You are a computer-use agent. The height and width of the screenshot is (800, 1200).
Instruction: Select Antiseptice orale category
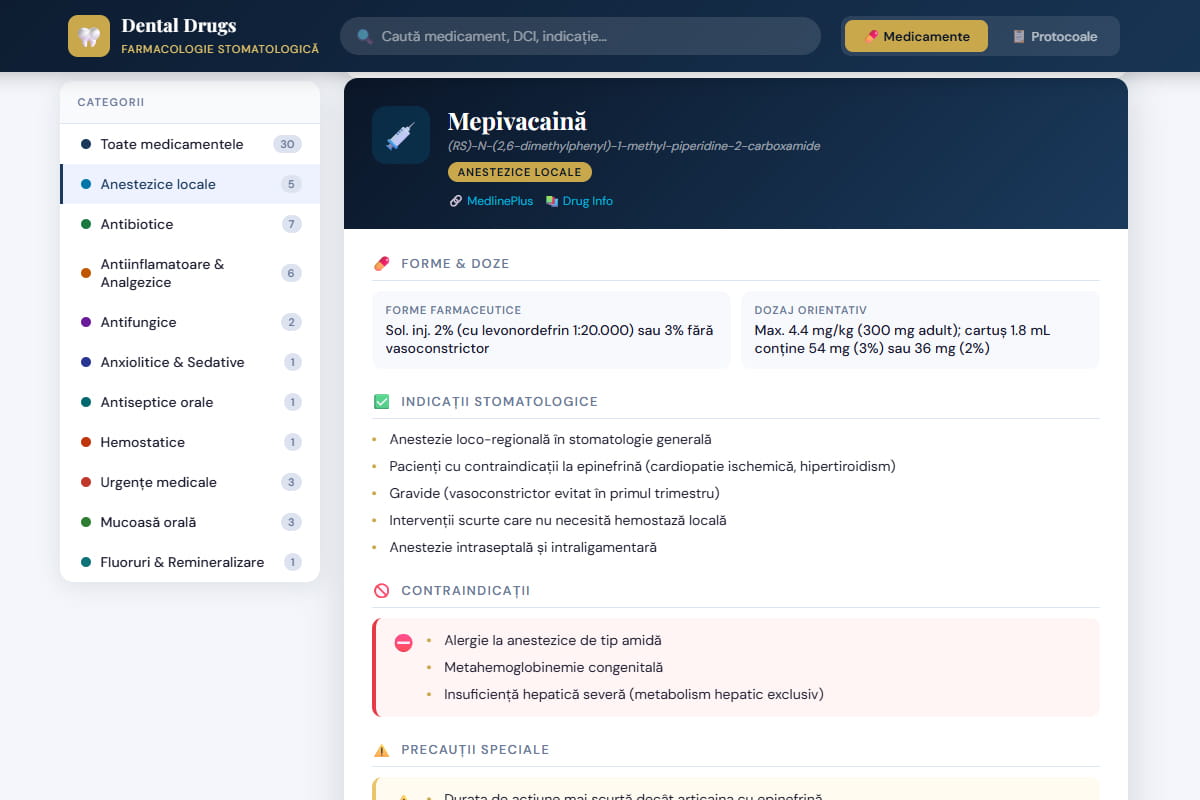point(190,402)
